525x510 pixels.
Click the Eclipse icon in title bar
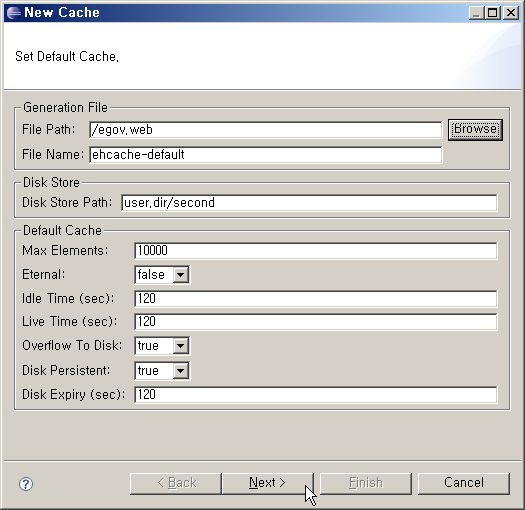point(14,13)
